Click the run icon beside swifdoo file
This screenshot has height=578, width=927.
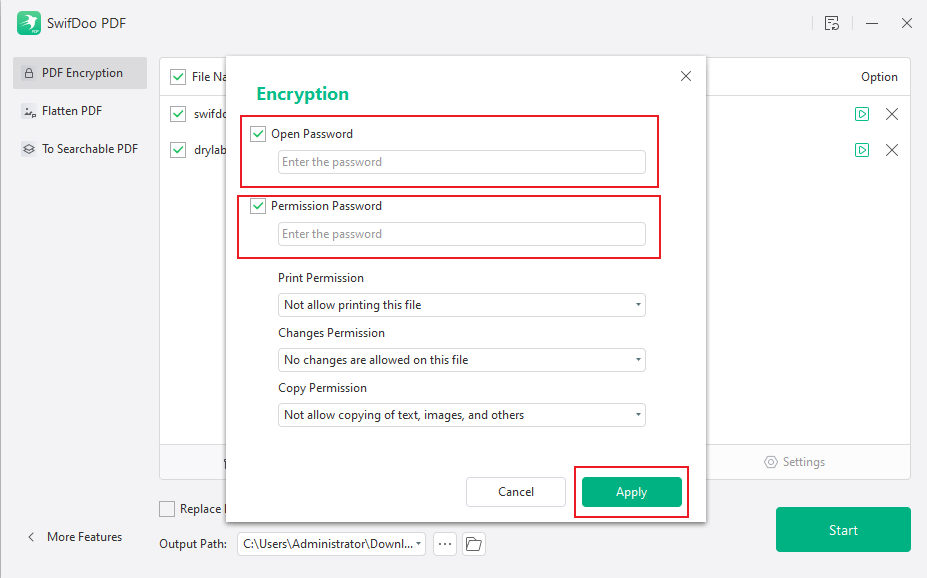(x=862, y=114)
